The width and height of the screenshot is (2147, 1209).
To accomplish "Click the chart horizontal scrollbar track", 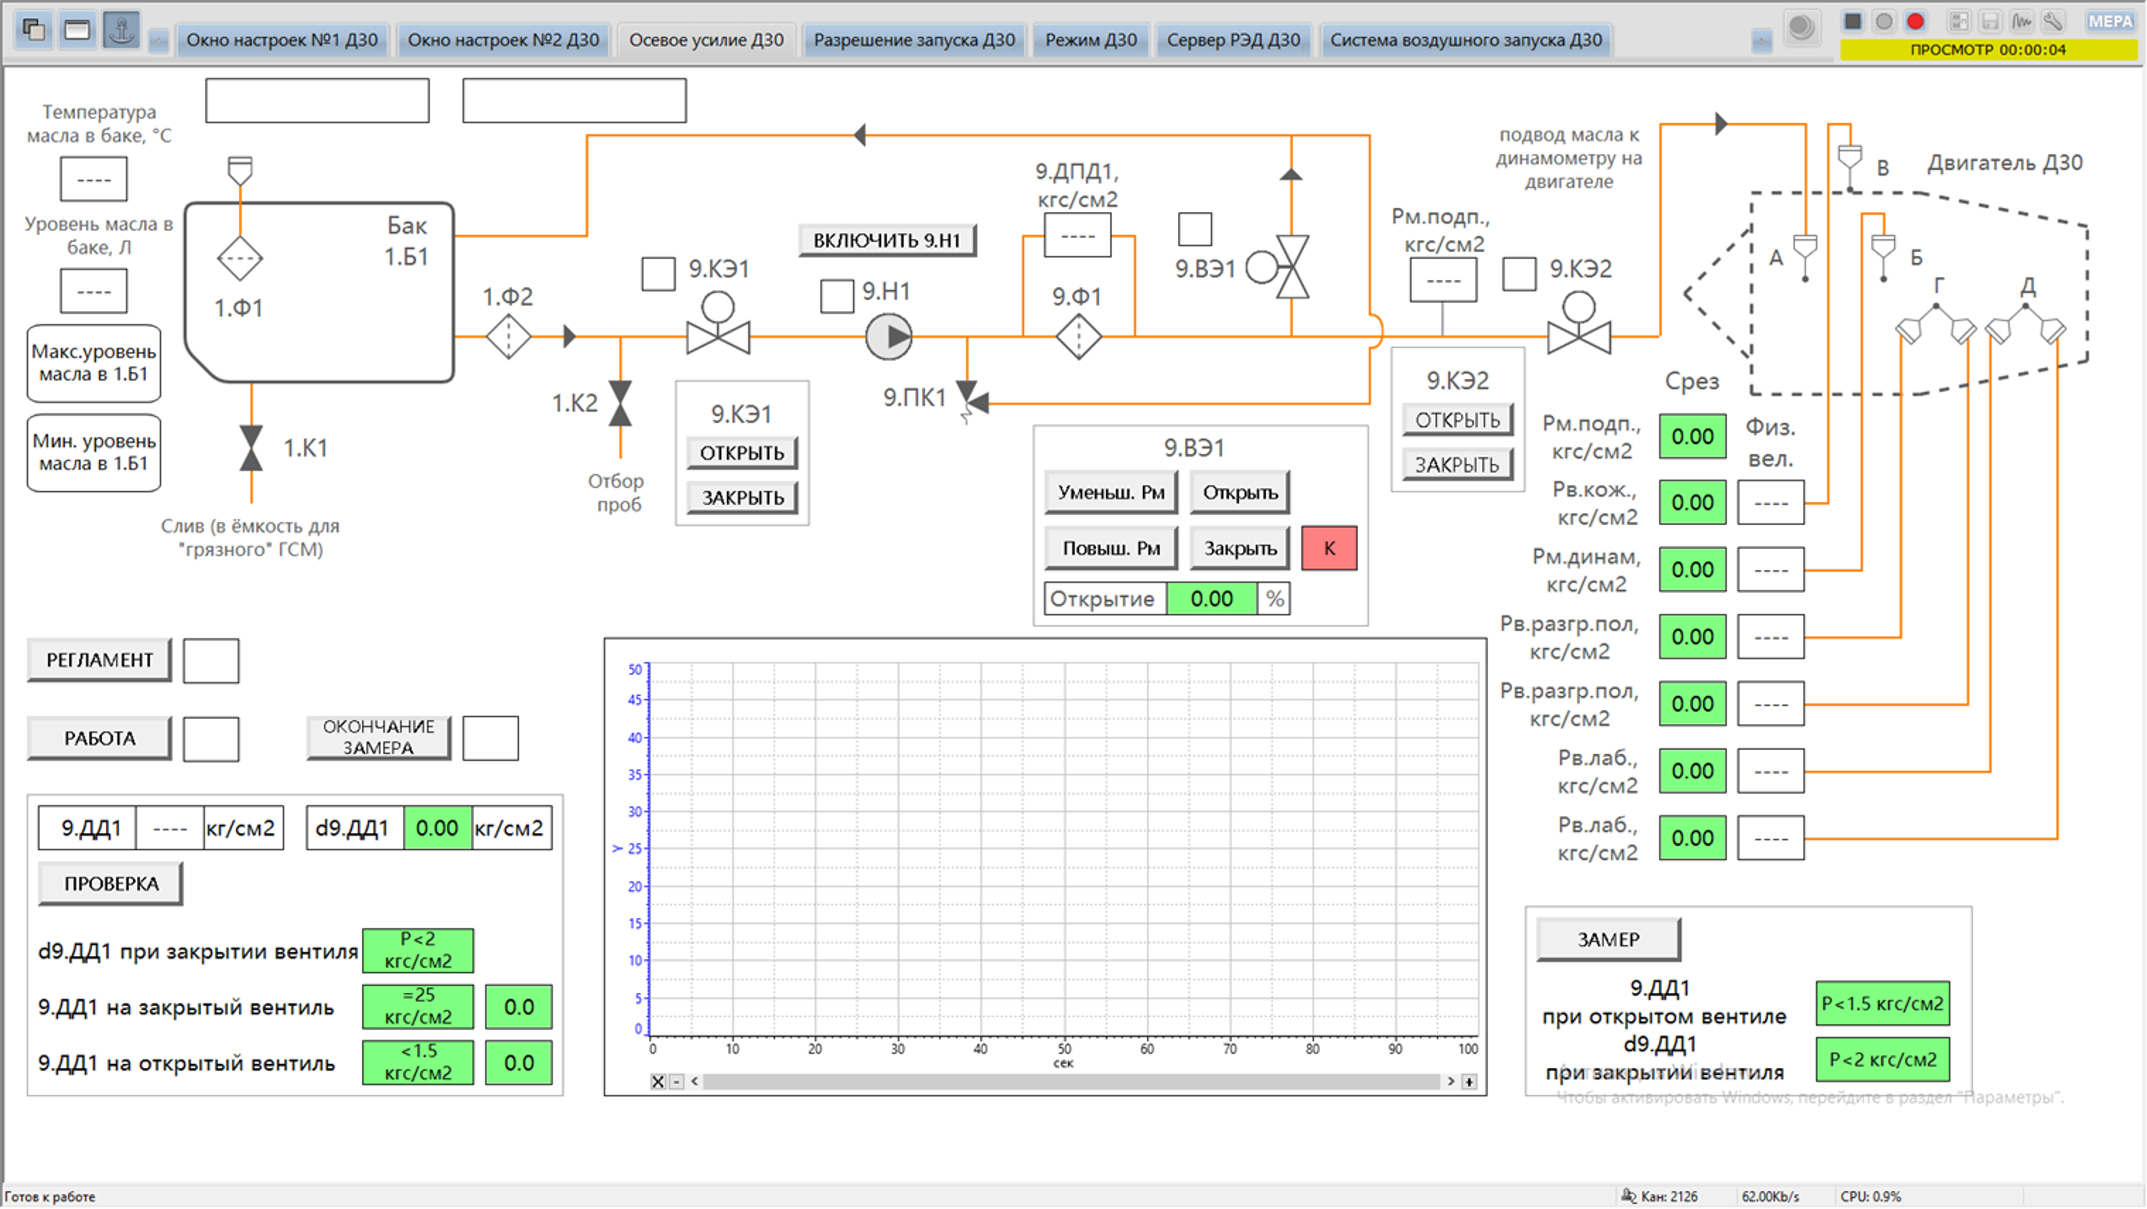I will [1070, 1081].
